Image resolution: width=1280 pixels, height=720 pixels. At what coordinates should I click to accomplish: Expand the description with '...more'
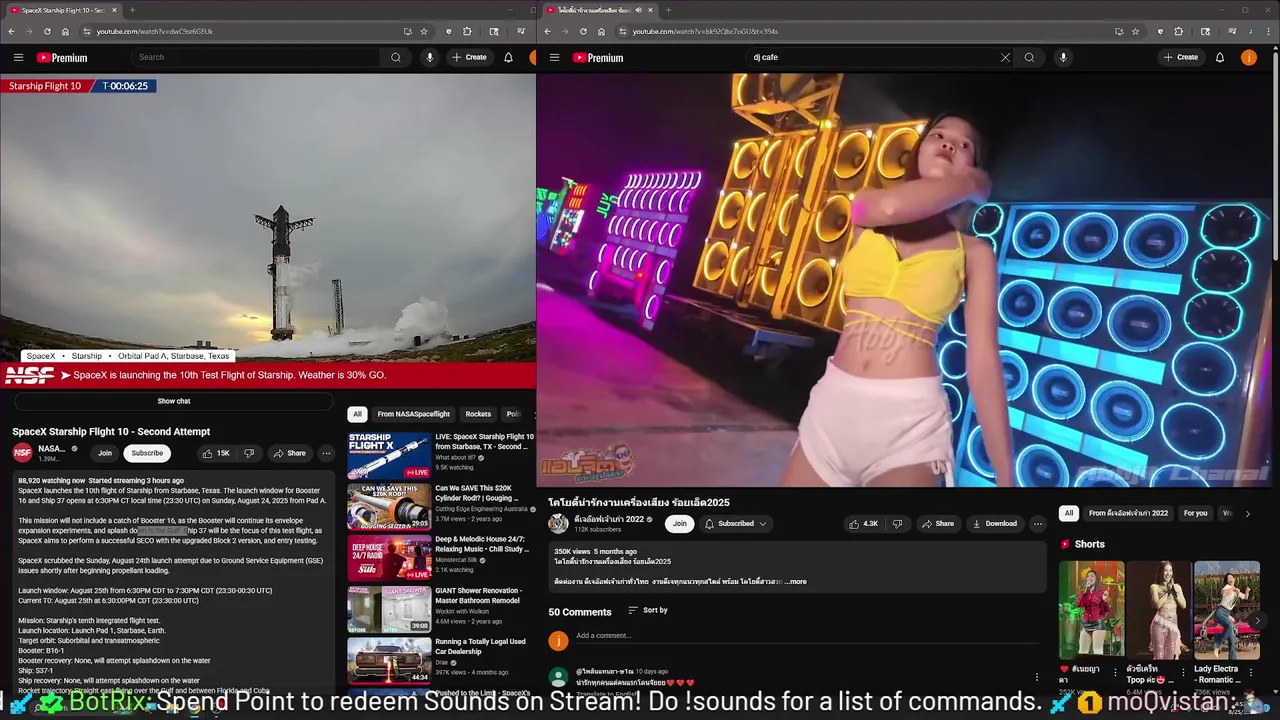[796, 581]
